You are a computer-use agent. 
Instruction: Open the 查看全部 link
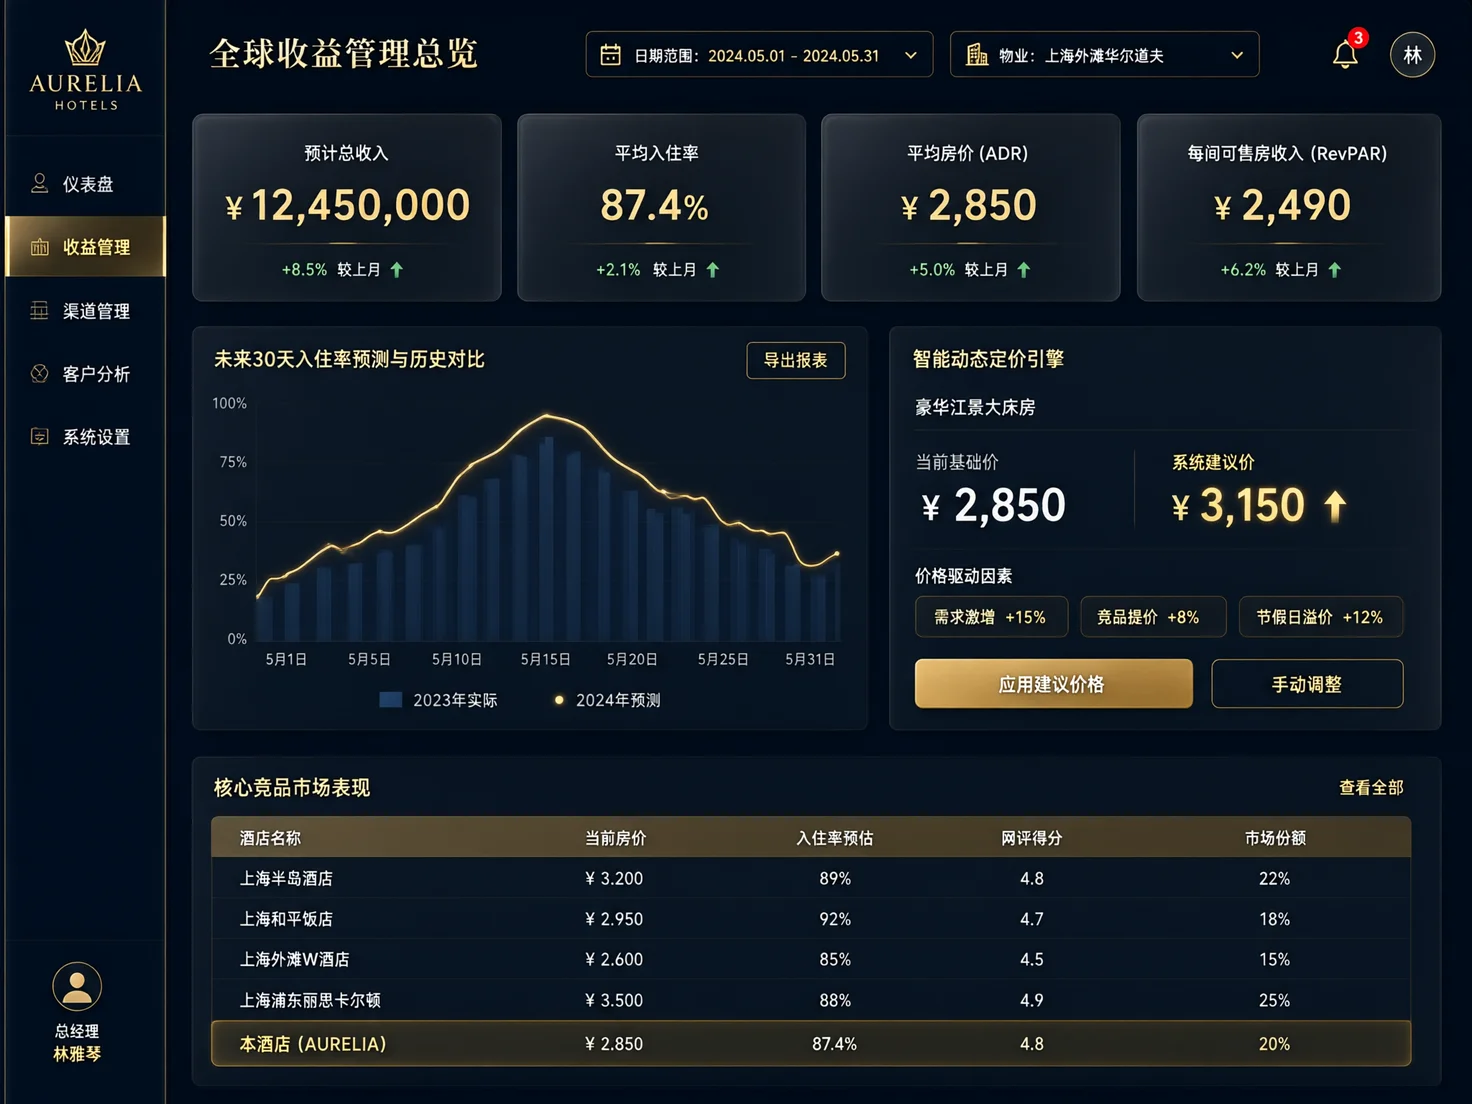pos(1371,788)
